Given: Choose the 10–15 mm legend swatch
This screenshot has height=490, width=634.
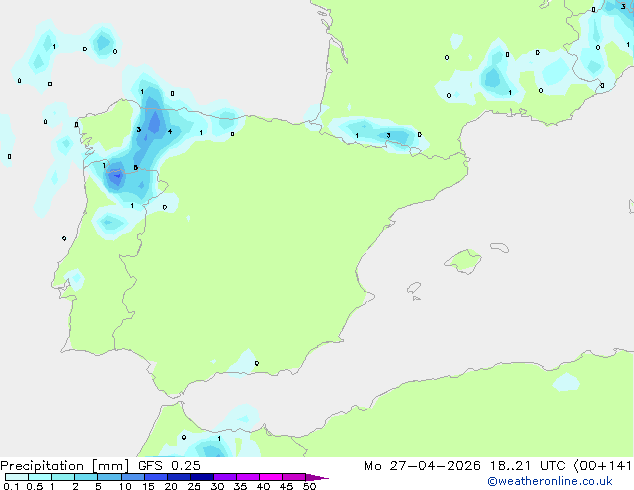Looking at the screenshot, I should point(132,477).
